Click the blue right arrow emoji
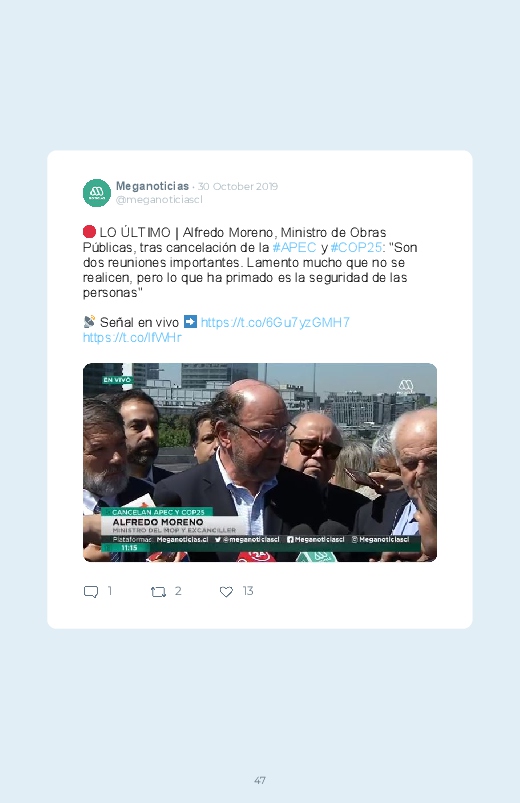Viewport: 520px width, 803px height. [190, 322]
